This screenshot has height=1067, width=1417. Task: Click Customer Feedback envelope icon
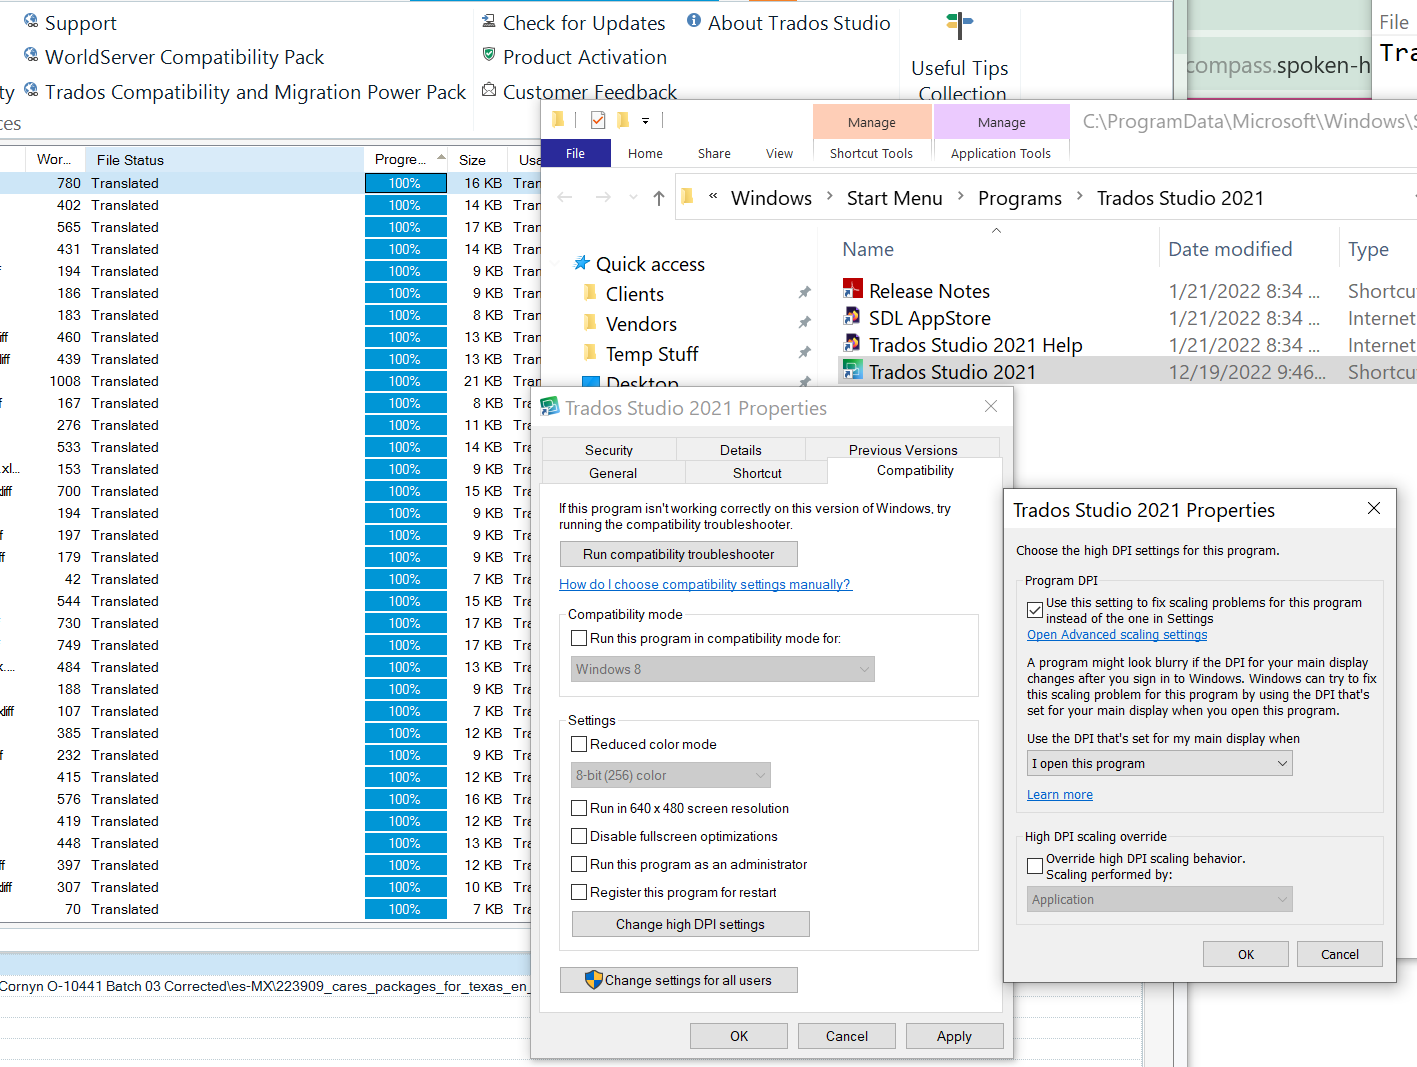[x=489, y=90]
